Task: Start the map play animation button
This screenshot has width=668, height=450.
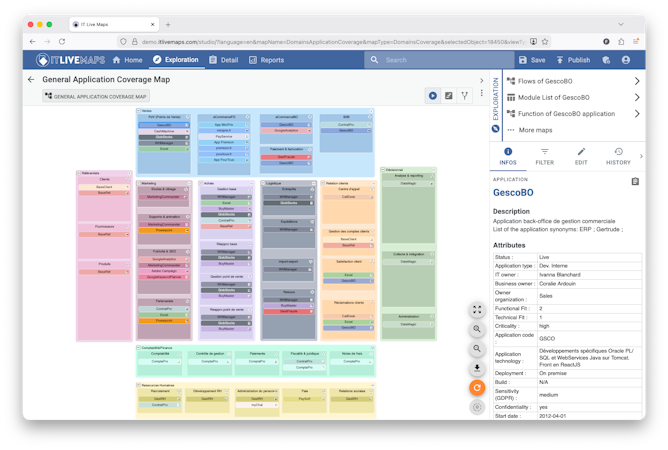Action: pyautogui.click(x=433, y=96)
